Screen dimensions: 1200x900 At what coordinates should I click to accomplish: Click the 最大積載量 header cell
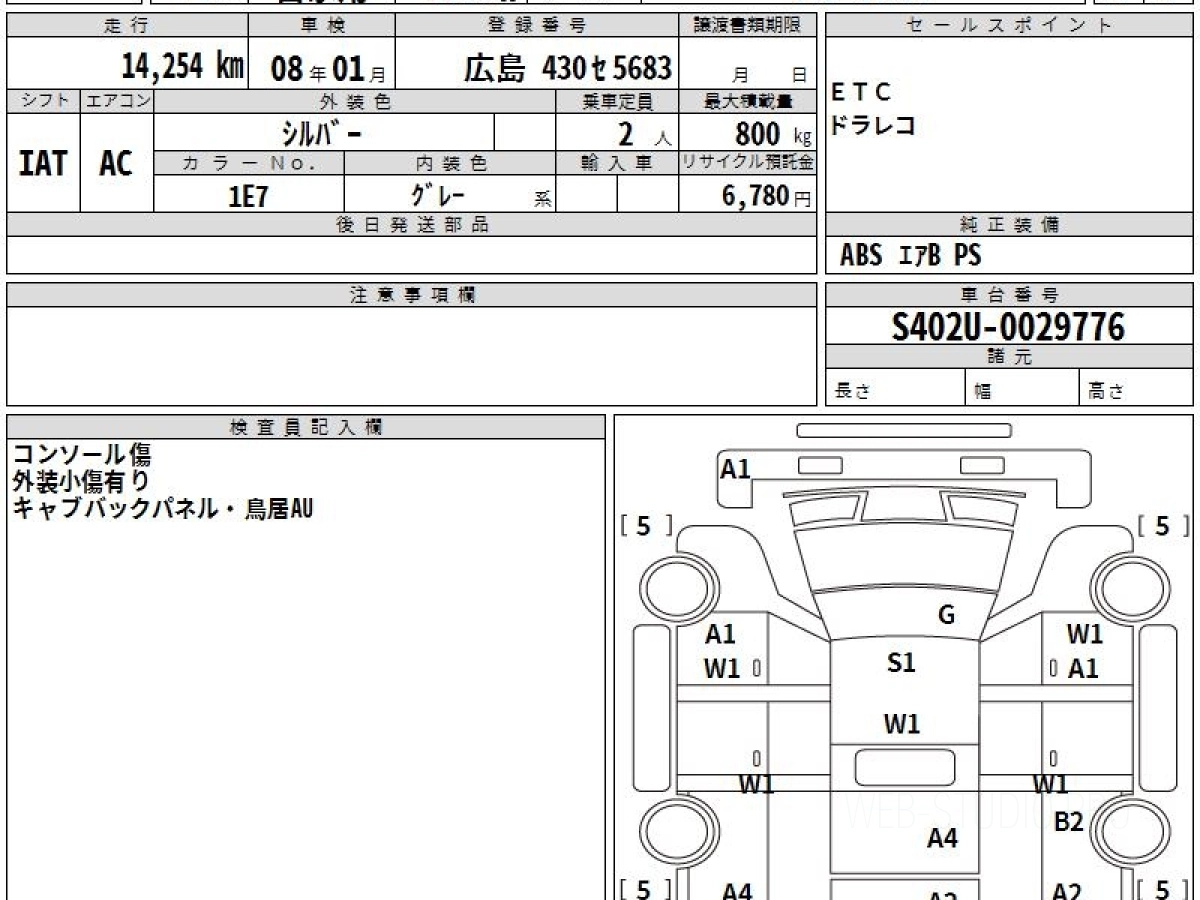(748, 101)
